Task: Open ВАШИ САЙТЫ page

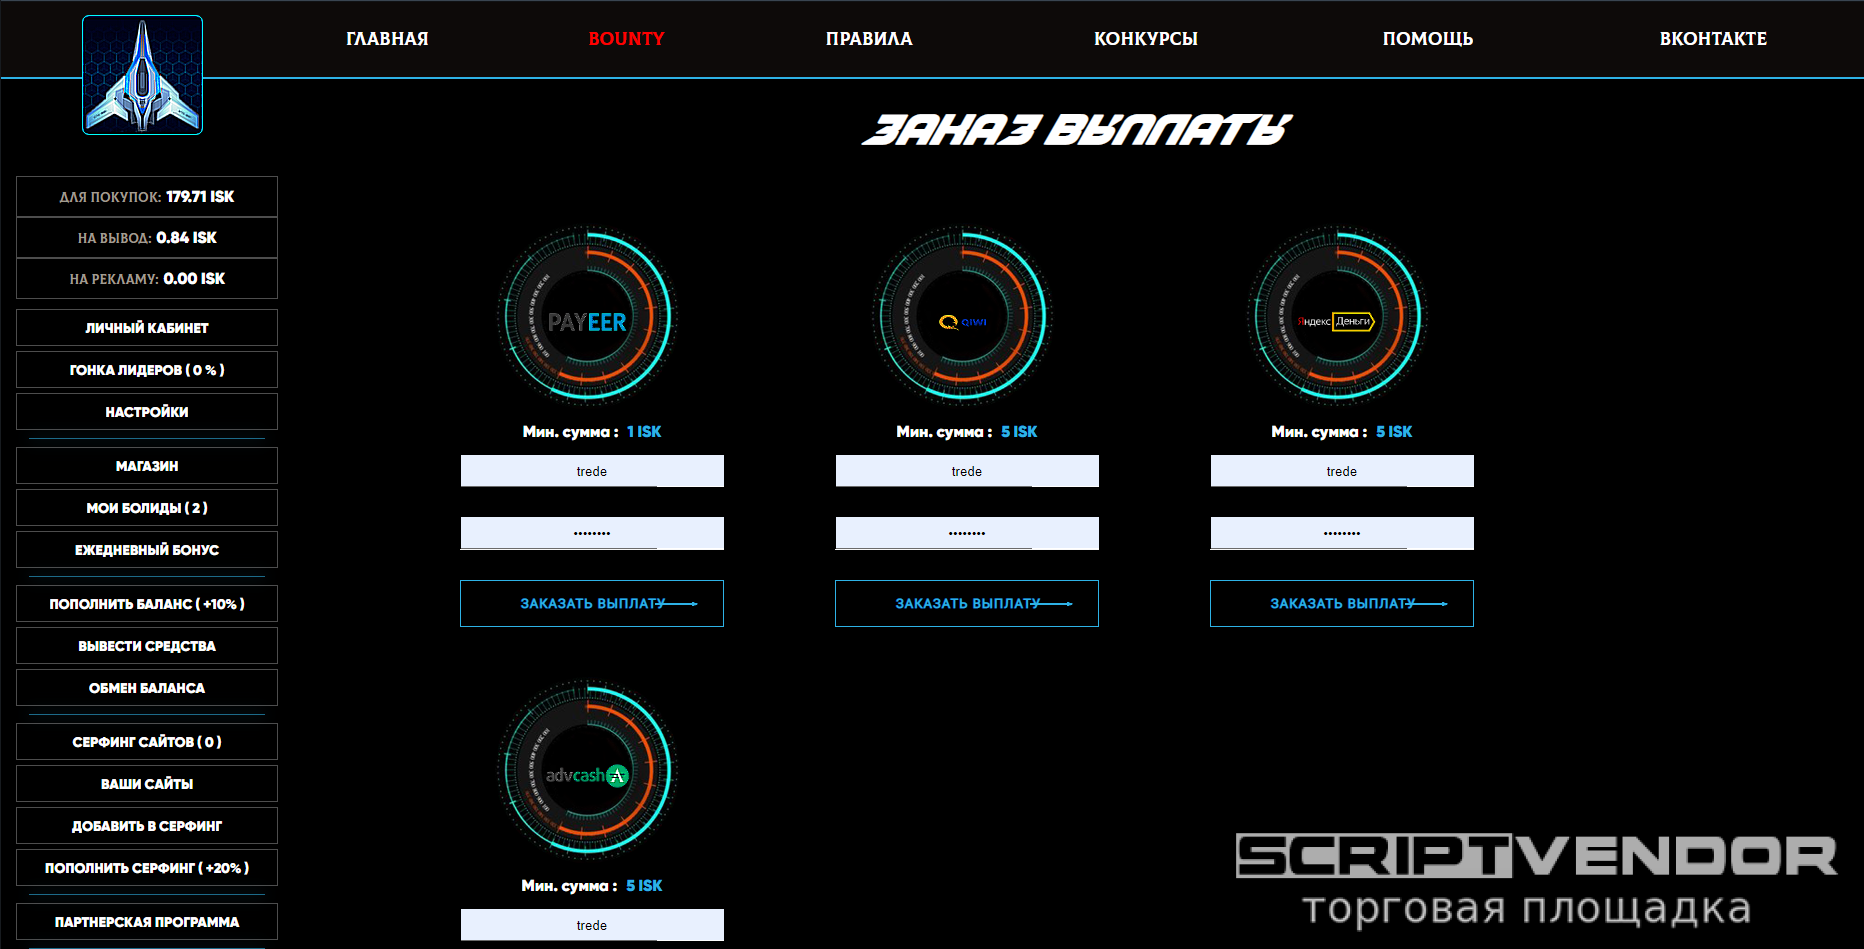Action: click(x=147, y=784)
